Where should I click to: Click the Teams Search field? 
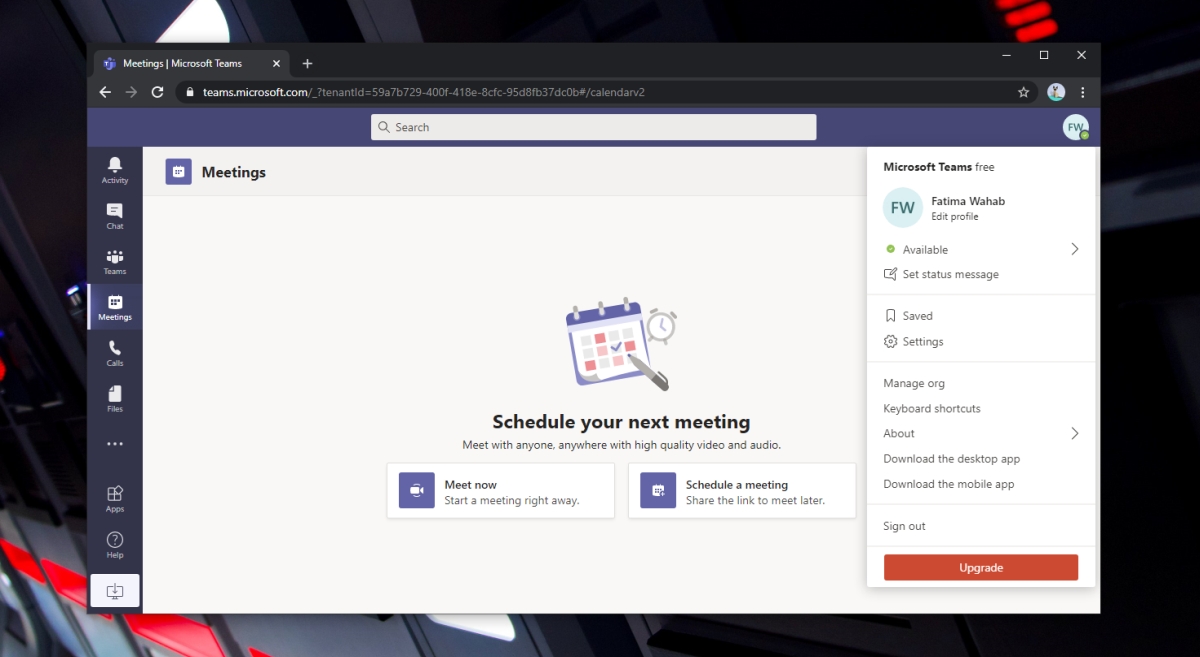[x=593, y=127]
